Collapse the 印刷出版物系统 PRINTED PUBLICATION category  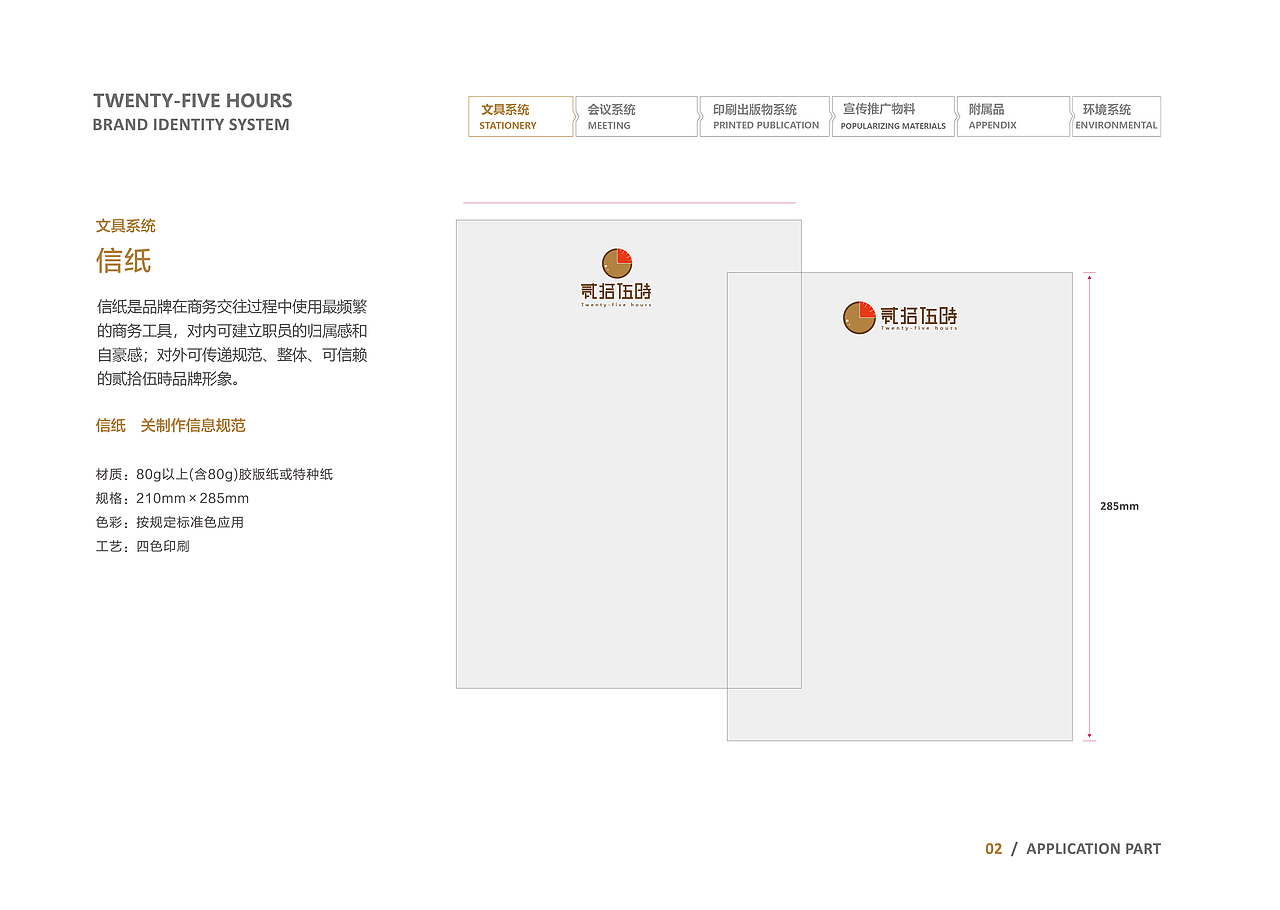pyautogui.click(x=764, y=116)
